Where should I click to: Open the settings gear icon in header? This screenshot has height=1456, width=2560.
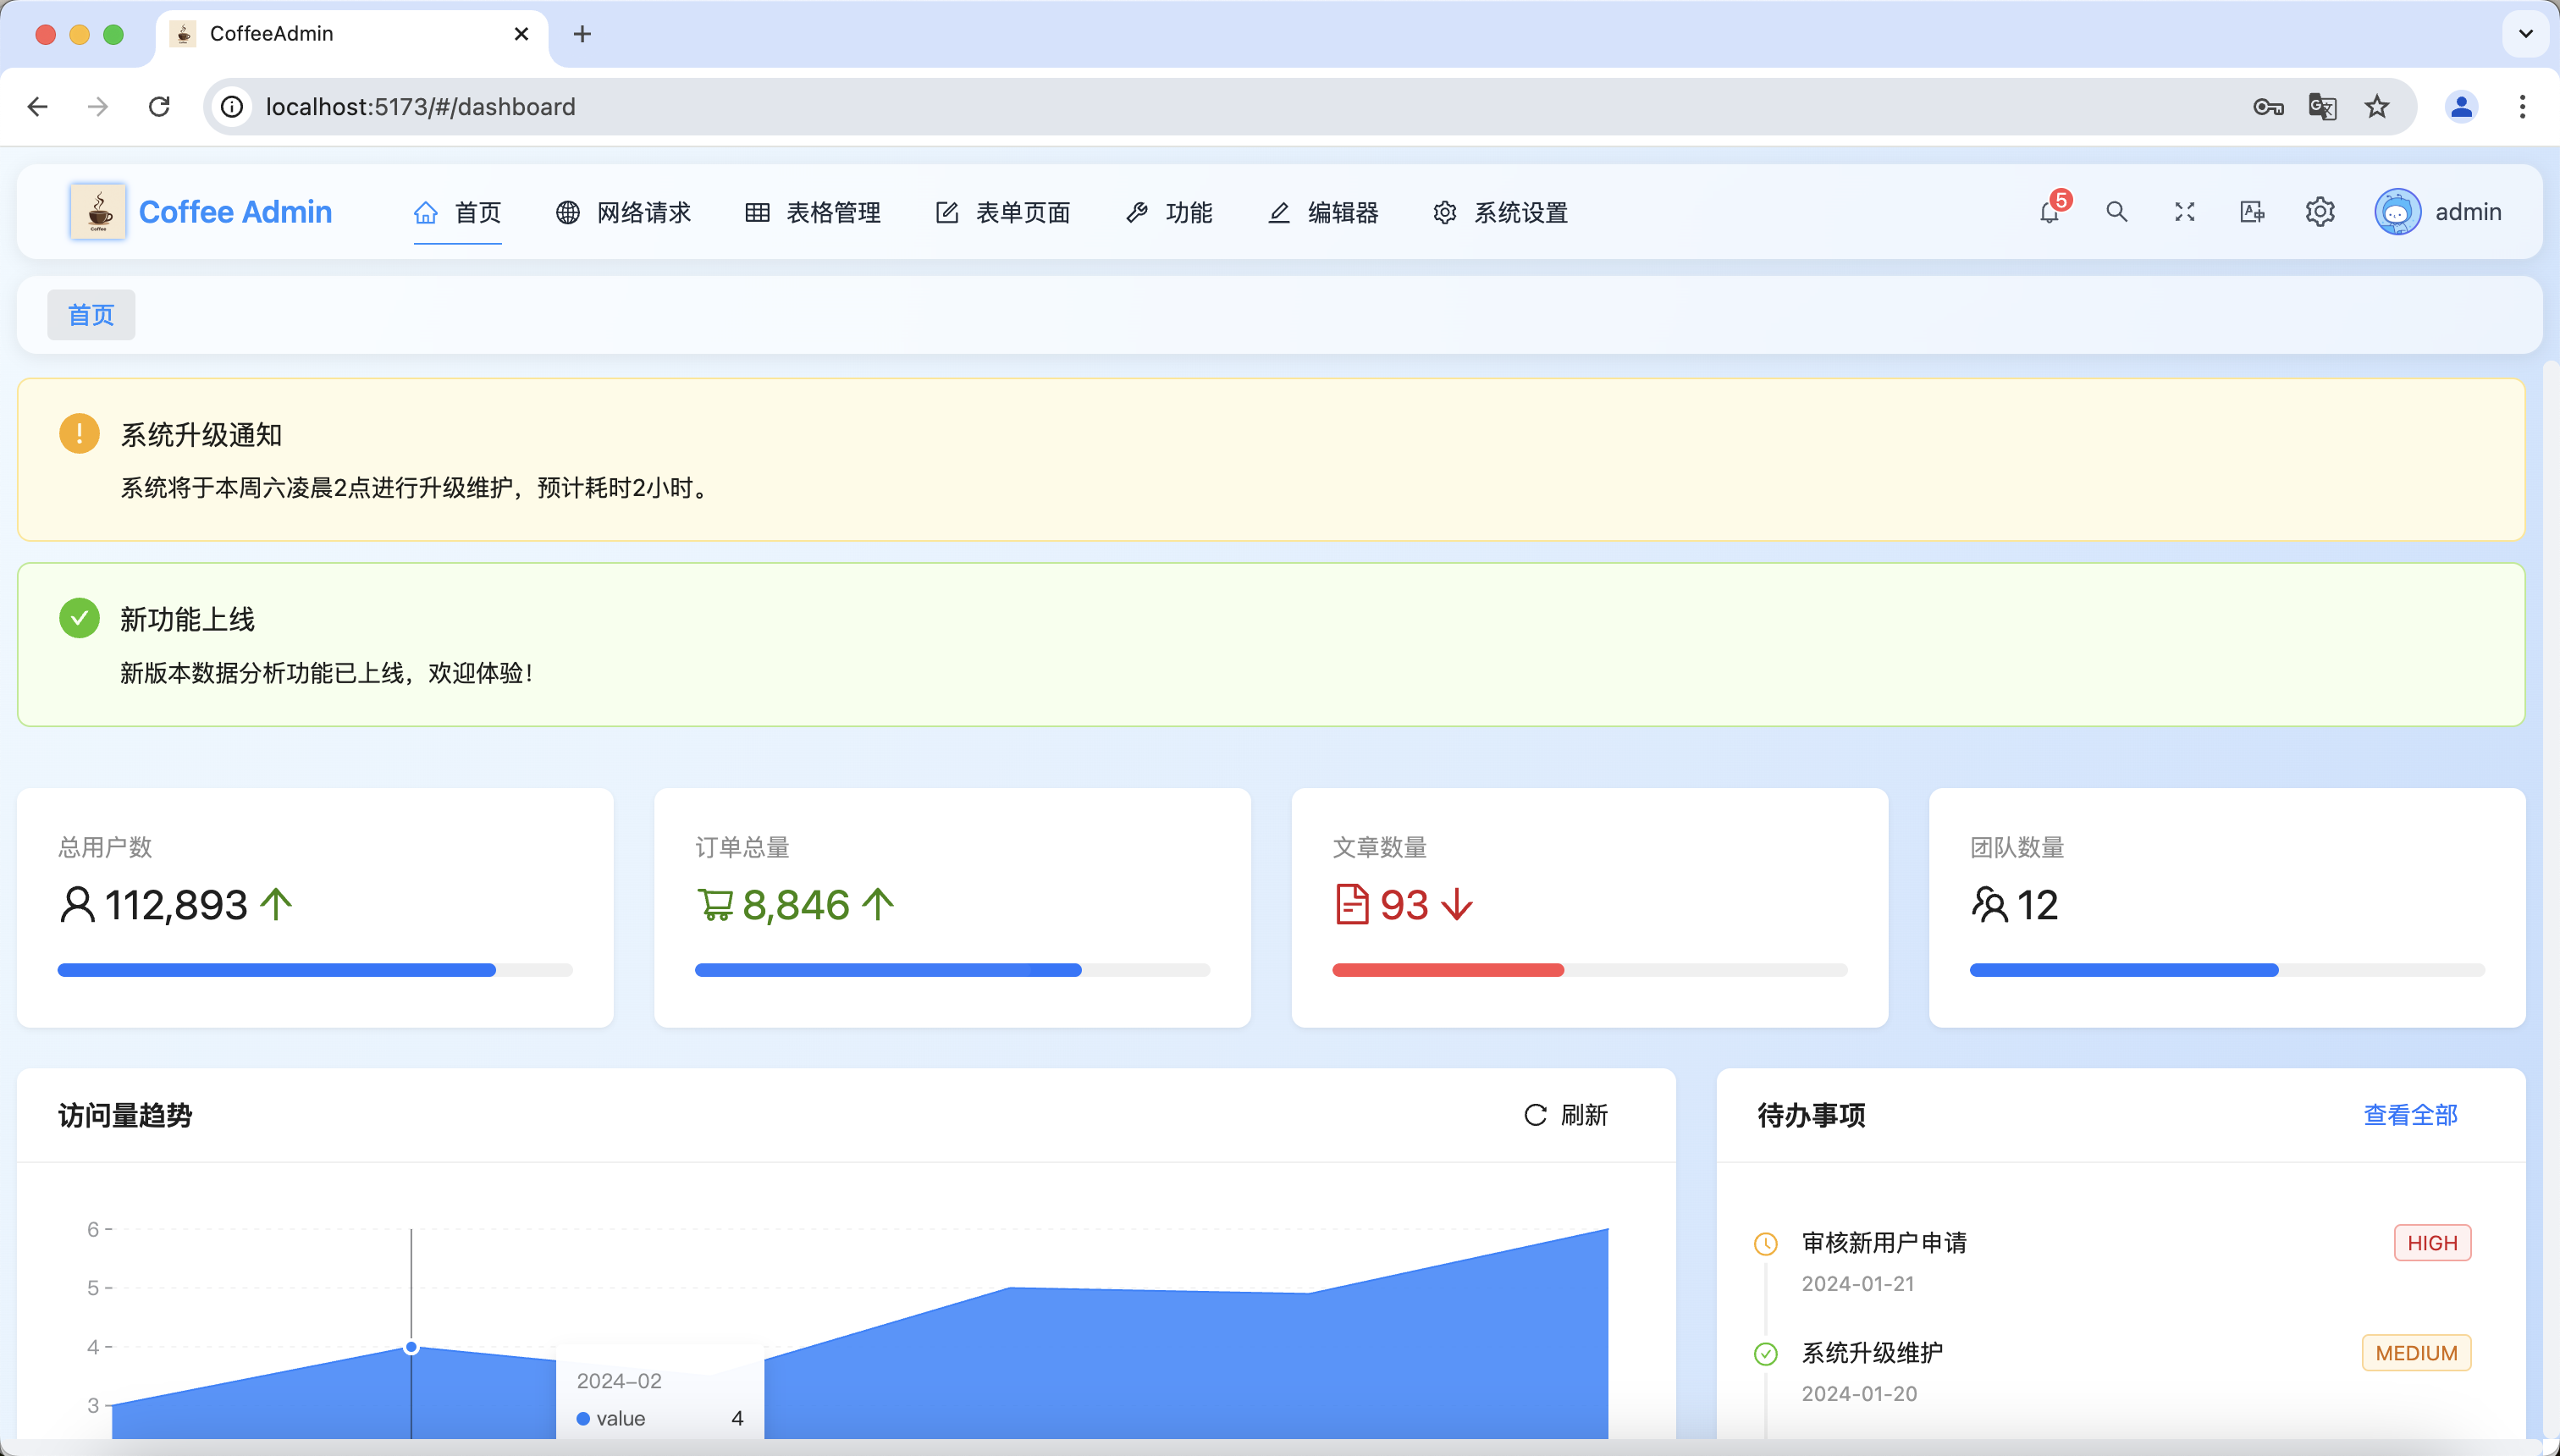pyautogui.click(x=2320, y=212)
